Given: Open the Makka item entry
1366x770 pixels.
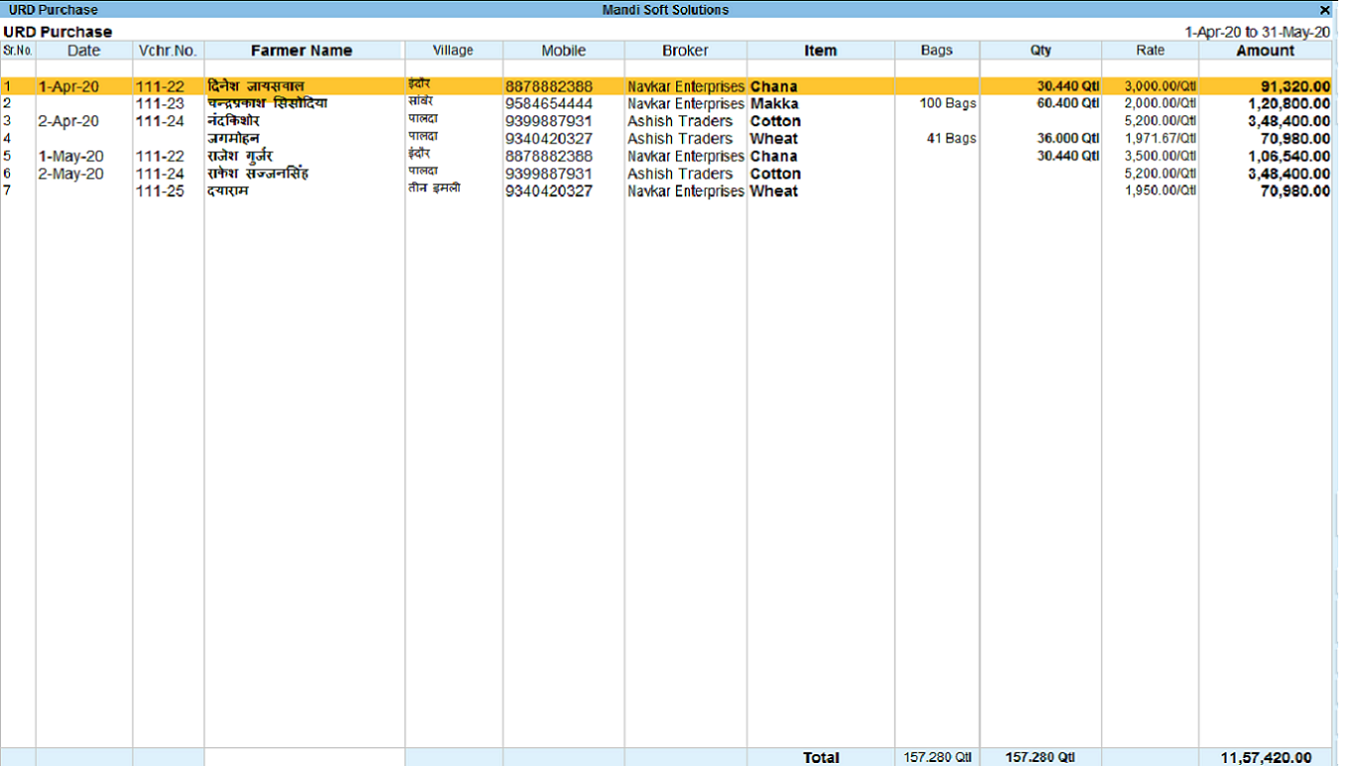Looking at the screenshot, I should point(774,104).
